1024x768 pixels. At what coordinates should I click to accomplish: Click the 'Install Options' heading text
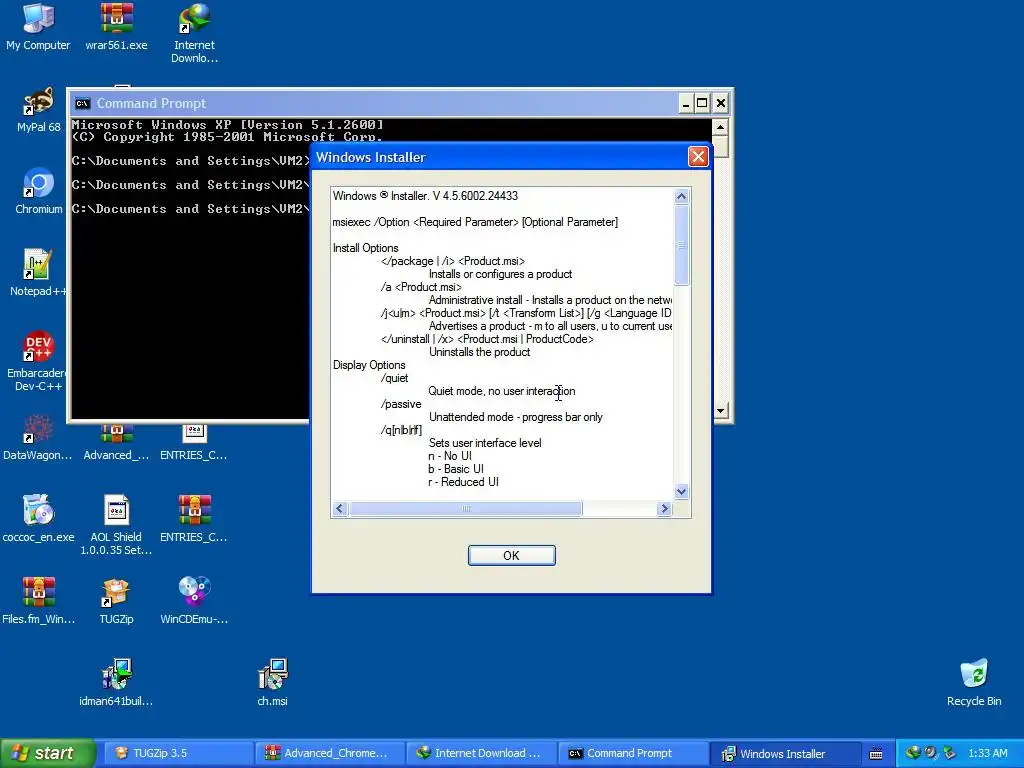pyautogui.click(x=366, y=248)
